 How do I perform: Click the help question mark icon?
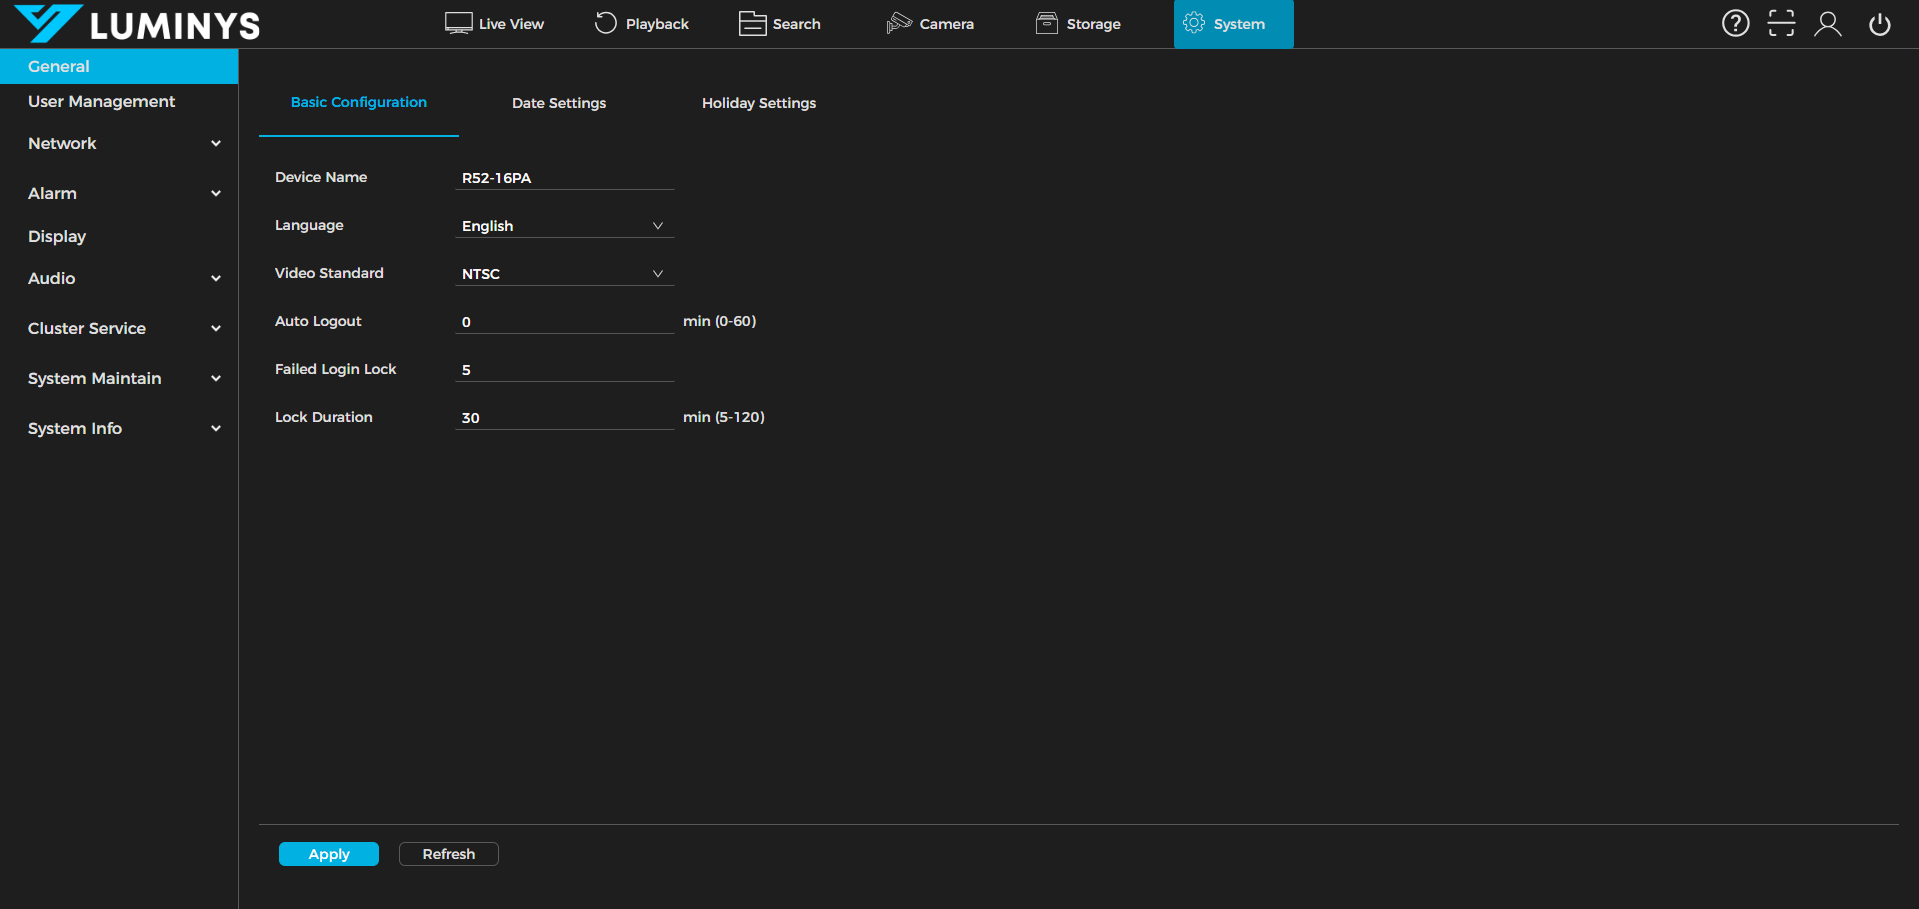pos(1735,24)
